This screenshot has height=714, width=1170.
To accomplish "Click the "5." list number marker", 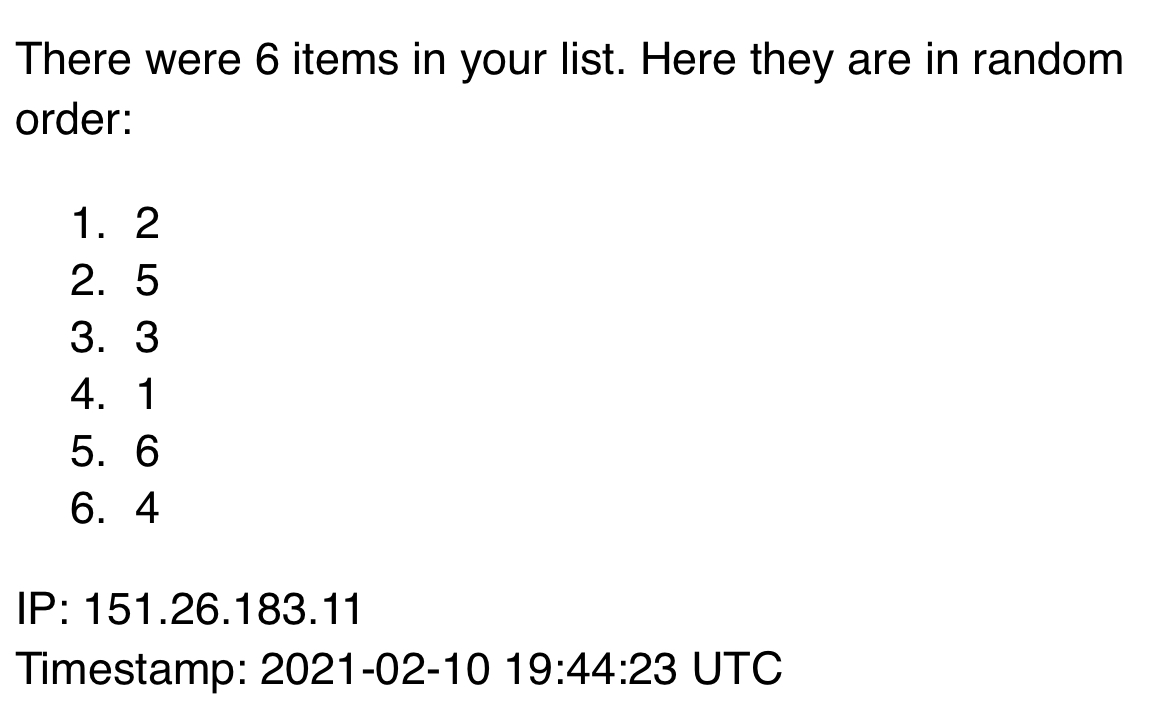I will click(x=88, y=453).
